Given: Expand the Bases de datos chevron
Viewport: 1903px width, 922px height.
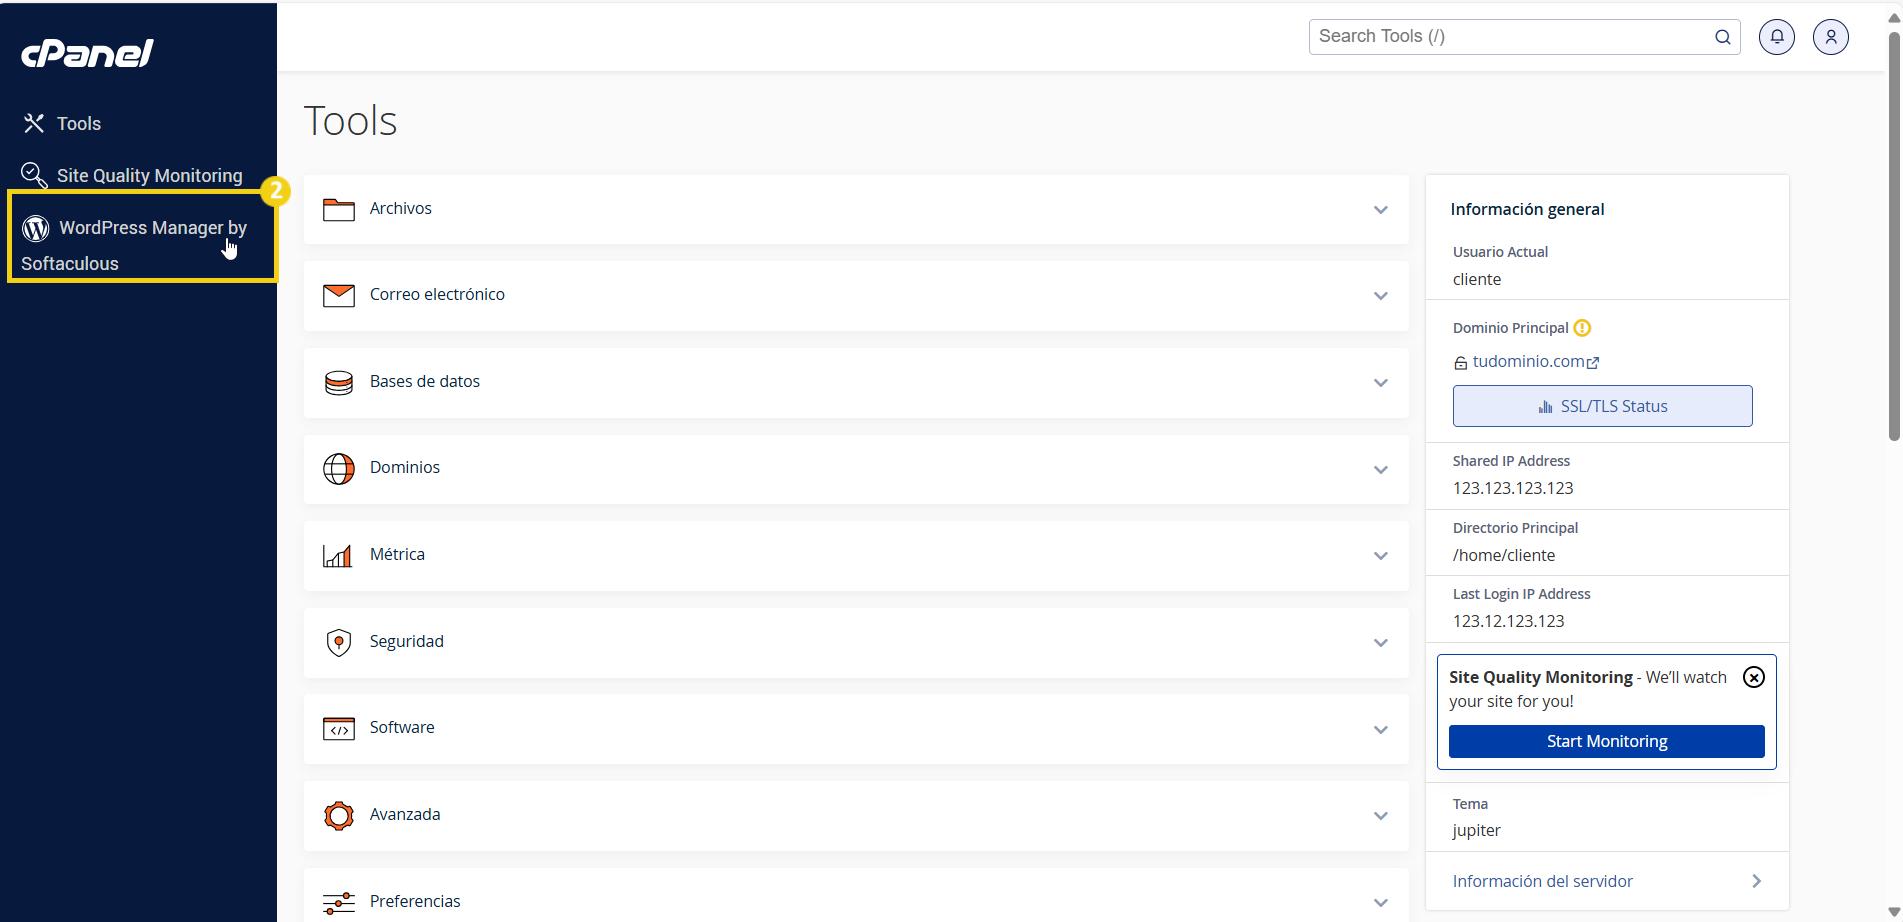Looking at the screenshot, I should click(1381, 383).
